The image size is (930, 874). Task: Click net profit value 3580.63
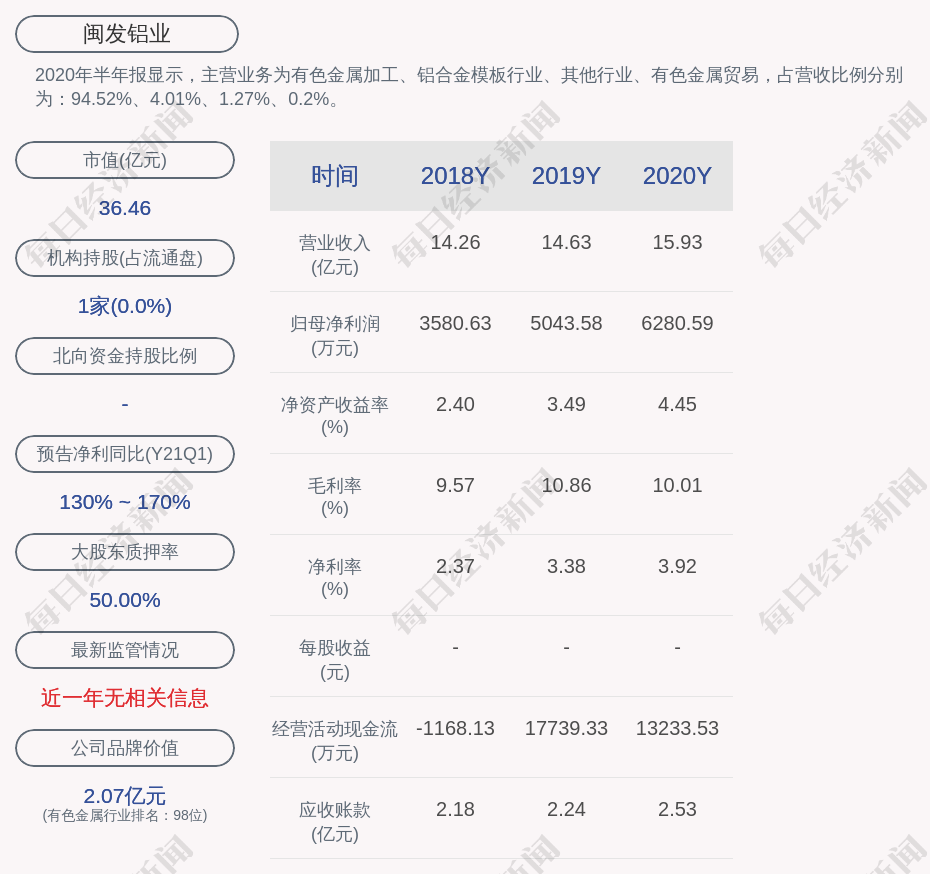[x=456, y=324]
